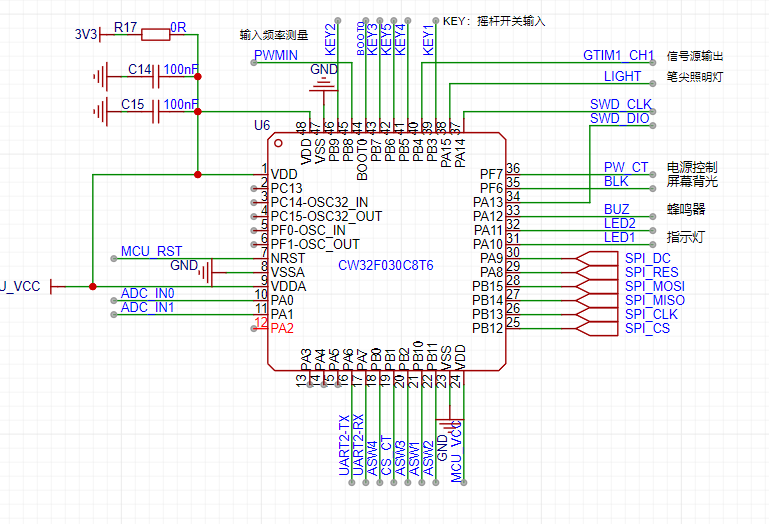Click the PW_CT net label
The height and width of the screenshot is (524, 769).
point(626,167)
